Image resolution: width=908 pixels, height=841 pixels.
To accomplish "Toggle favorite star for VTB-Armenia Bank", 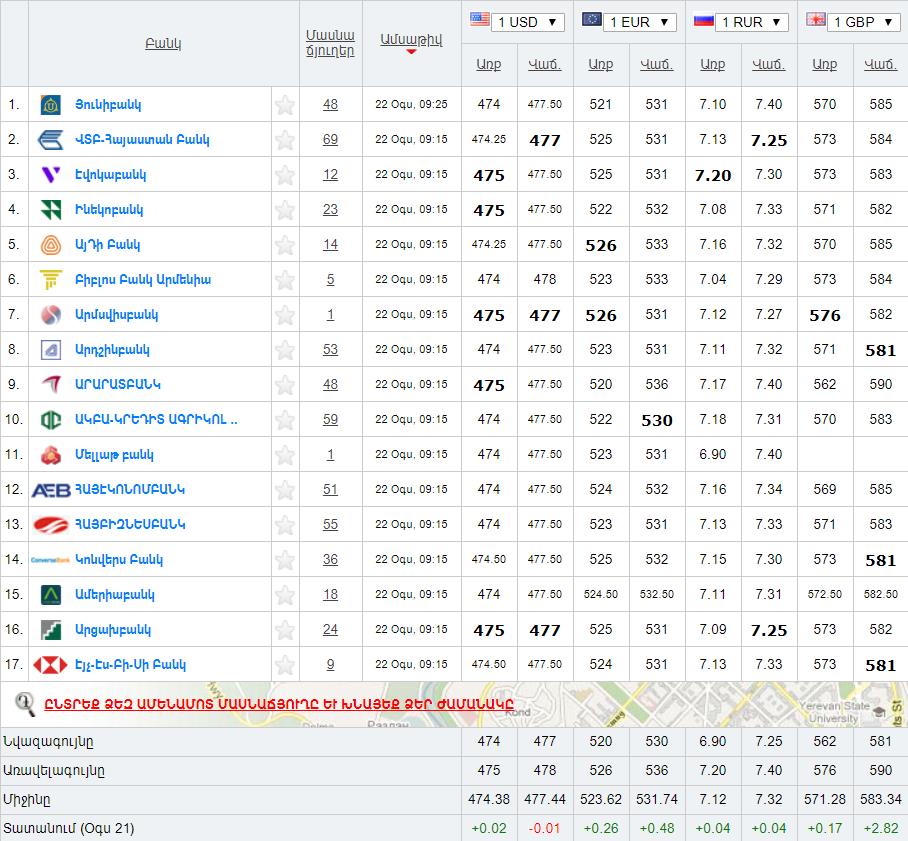I will [x=285, y=140].
